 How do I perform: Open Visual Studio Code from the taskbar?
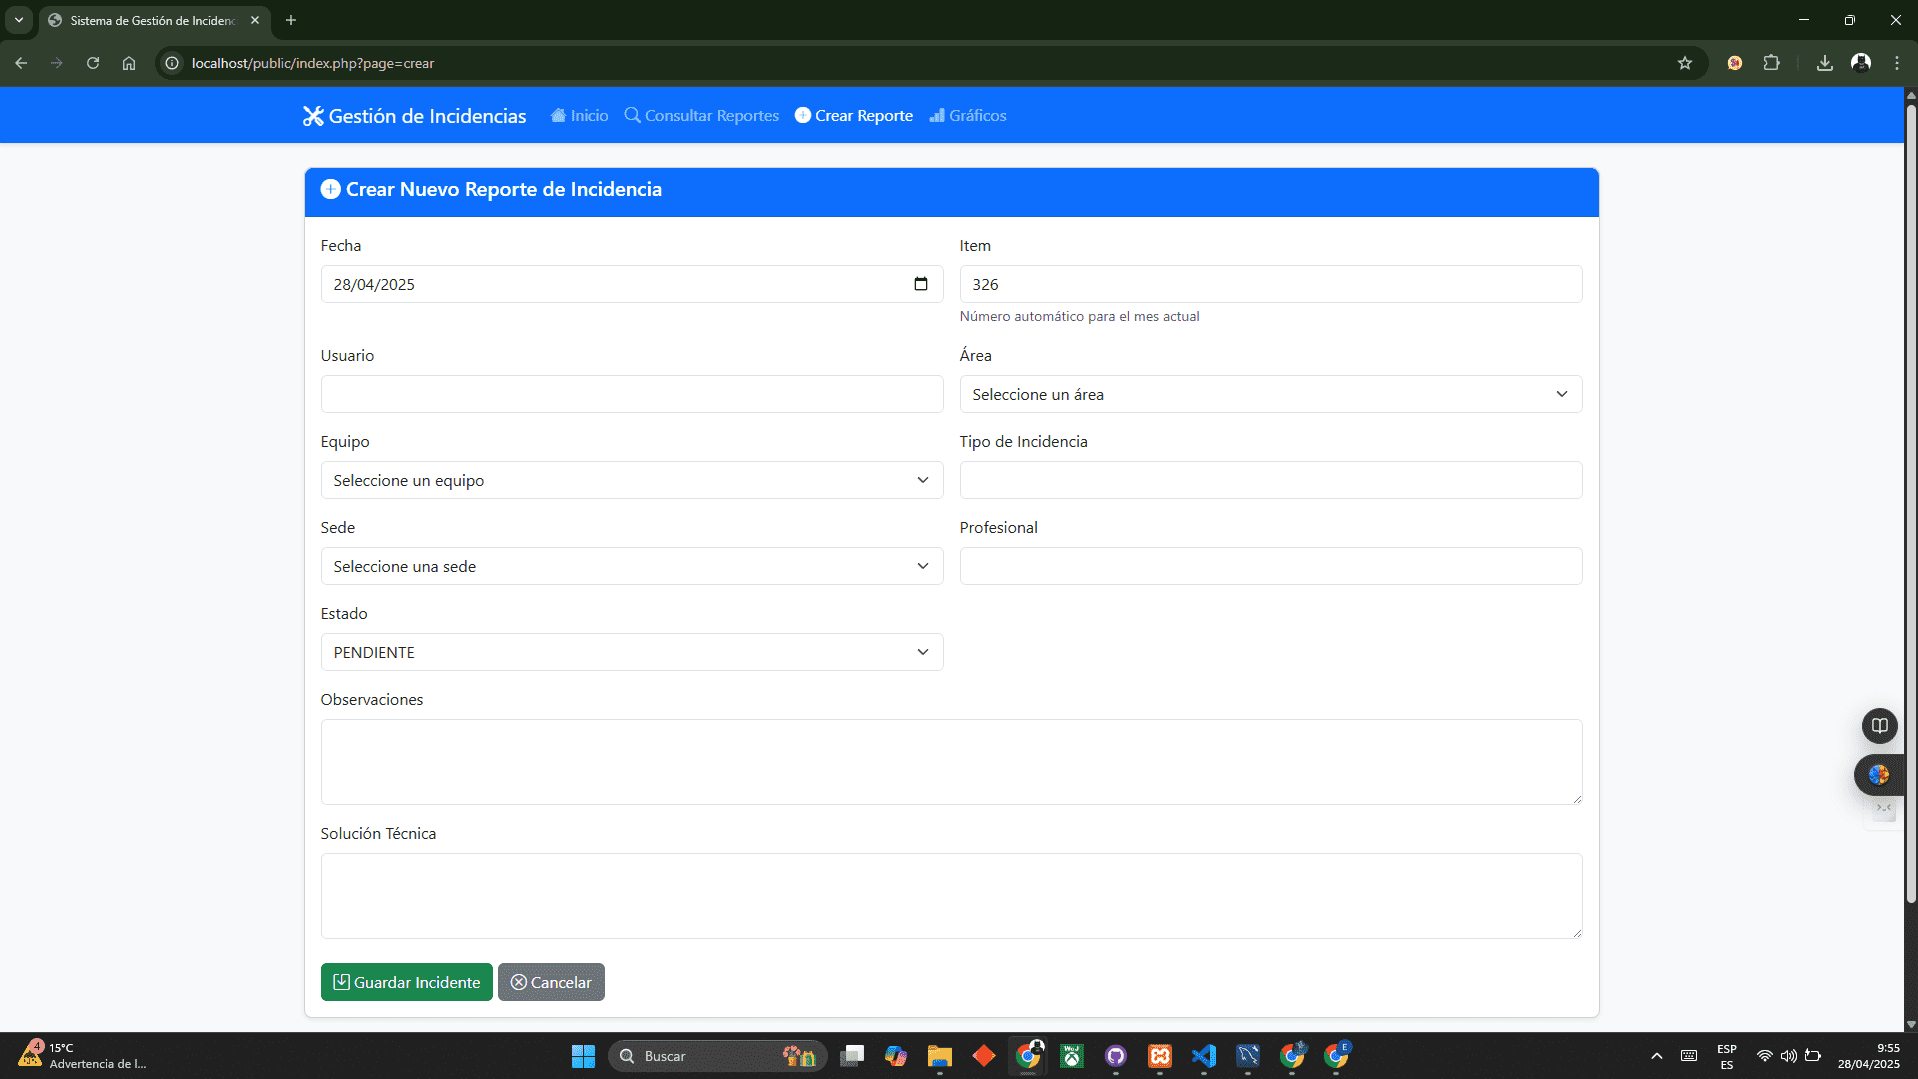point(1203,1056)
